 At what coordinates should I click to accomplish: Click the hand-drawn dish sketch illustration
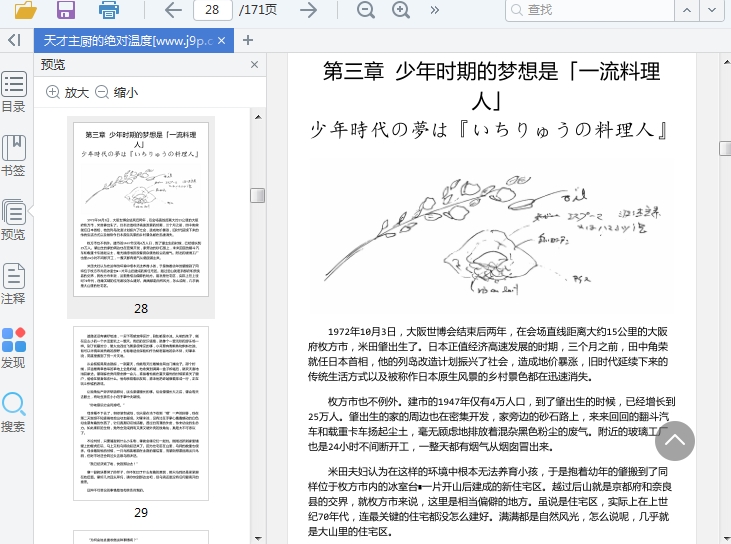click(x=492, y=235)
